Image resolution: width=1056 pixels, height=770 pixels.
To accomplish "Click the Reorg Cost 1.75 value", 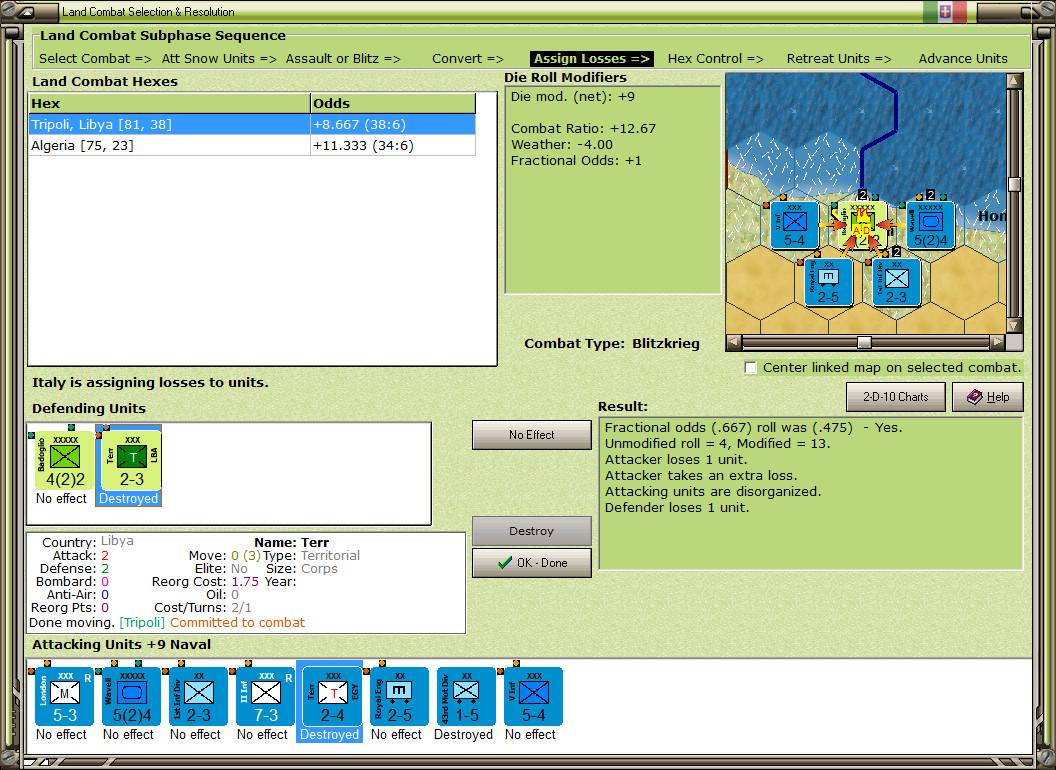I will 245,581.
